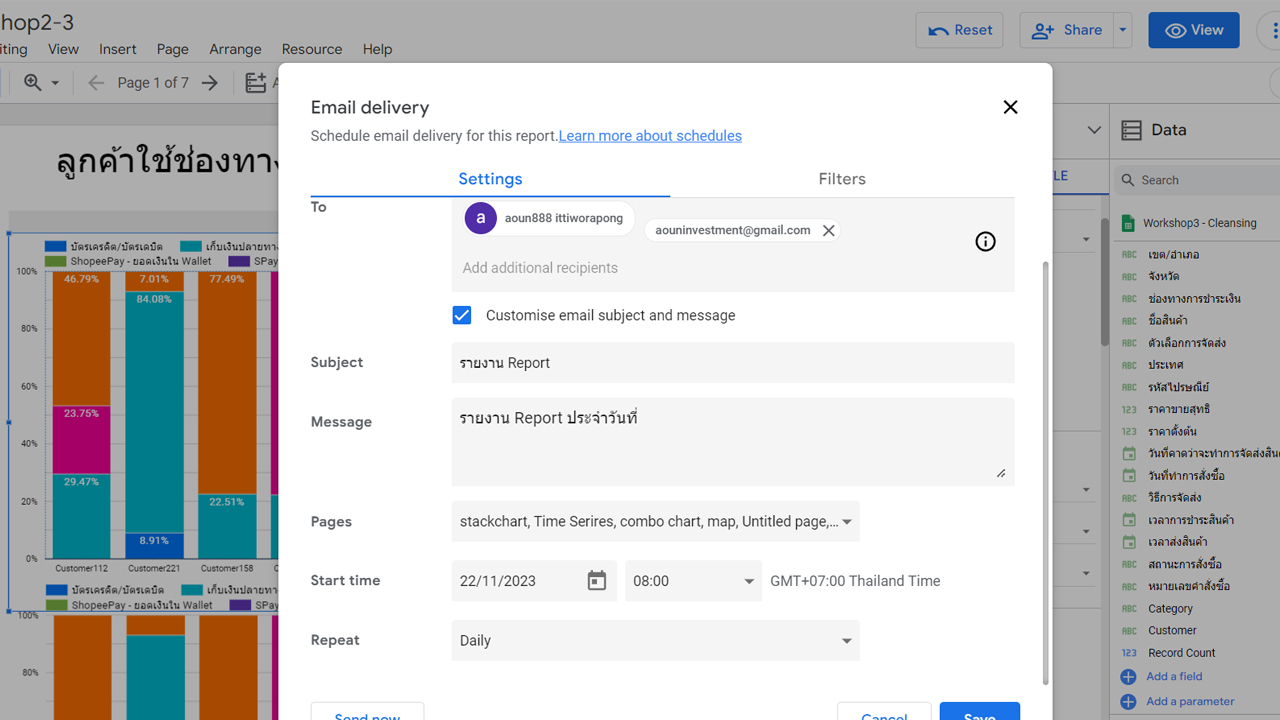Click the recipients info icon
1280x720 pixels.
986,241
